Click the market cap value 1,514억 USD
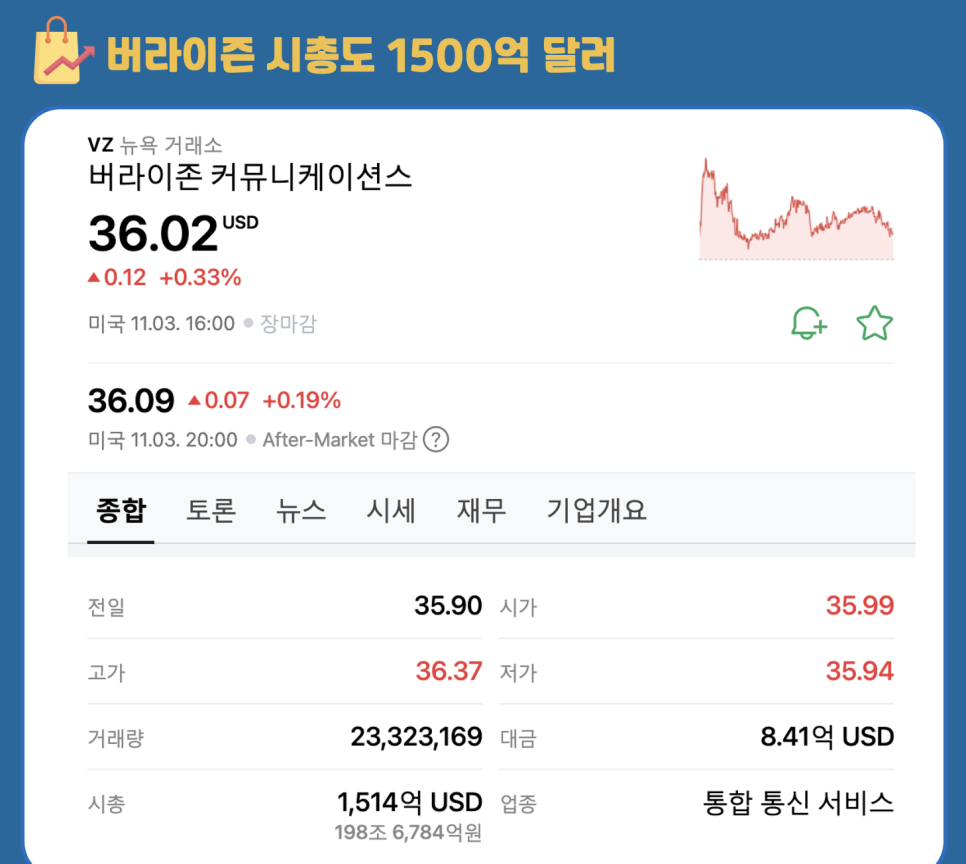The image size is (966, 864). [410, 801]
